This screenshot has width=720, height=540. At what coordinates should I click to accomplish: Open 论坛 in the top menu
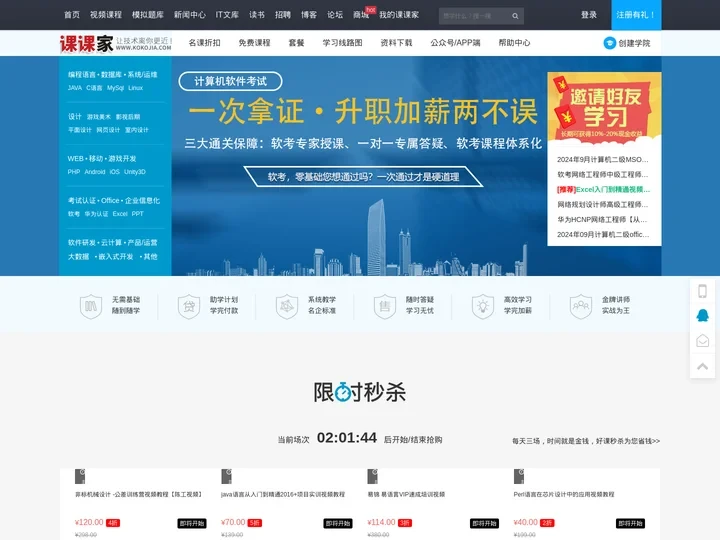click(335, 15)
